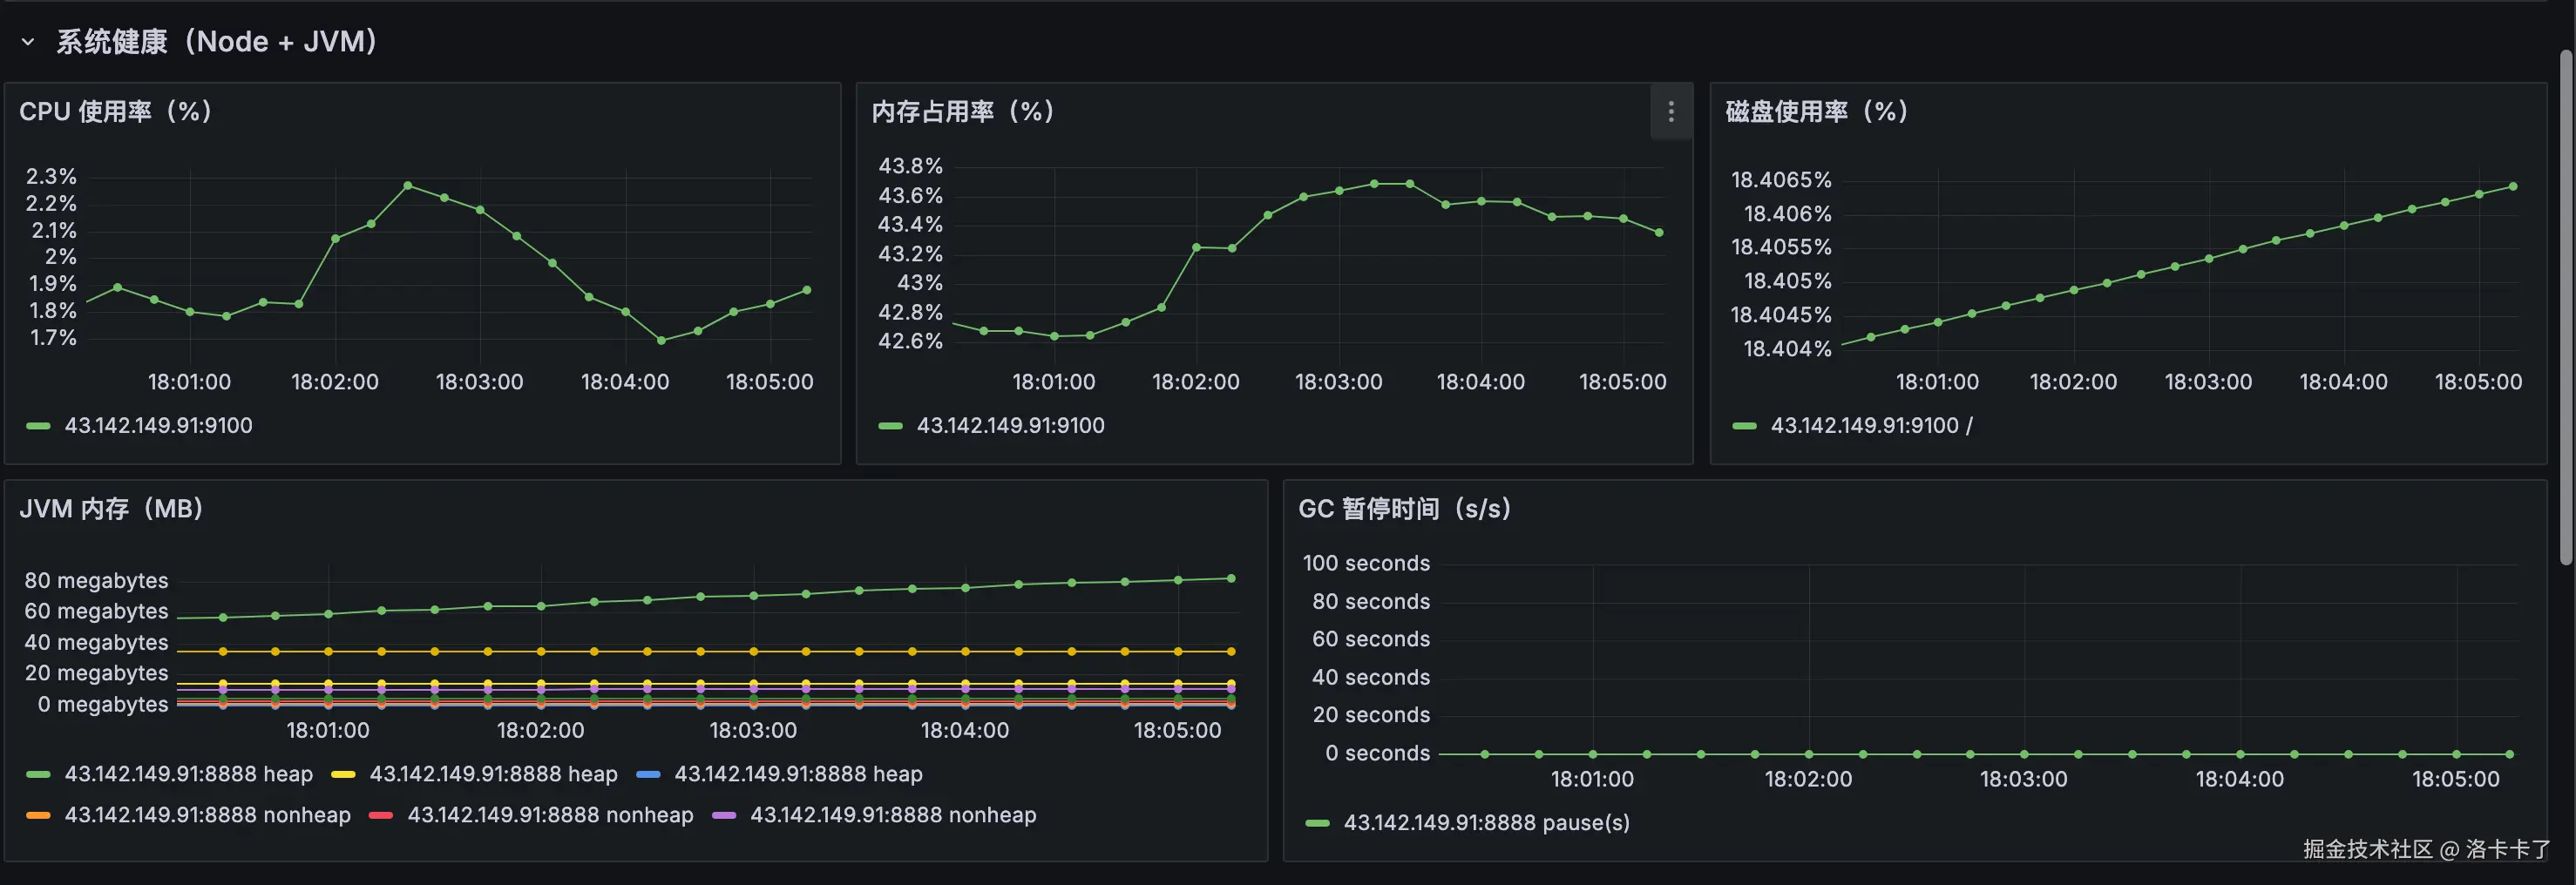Toggle the orange nonheap series in JVM legend
2576x885 pixels.
point(207,815)
